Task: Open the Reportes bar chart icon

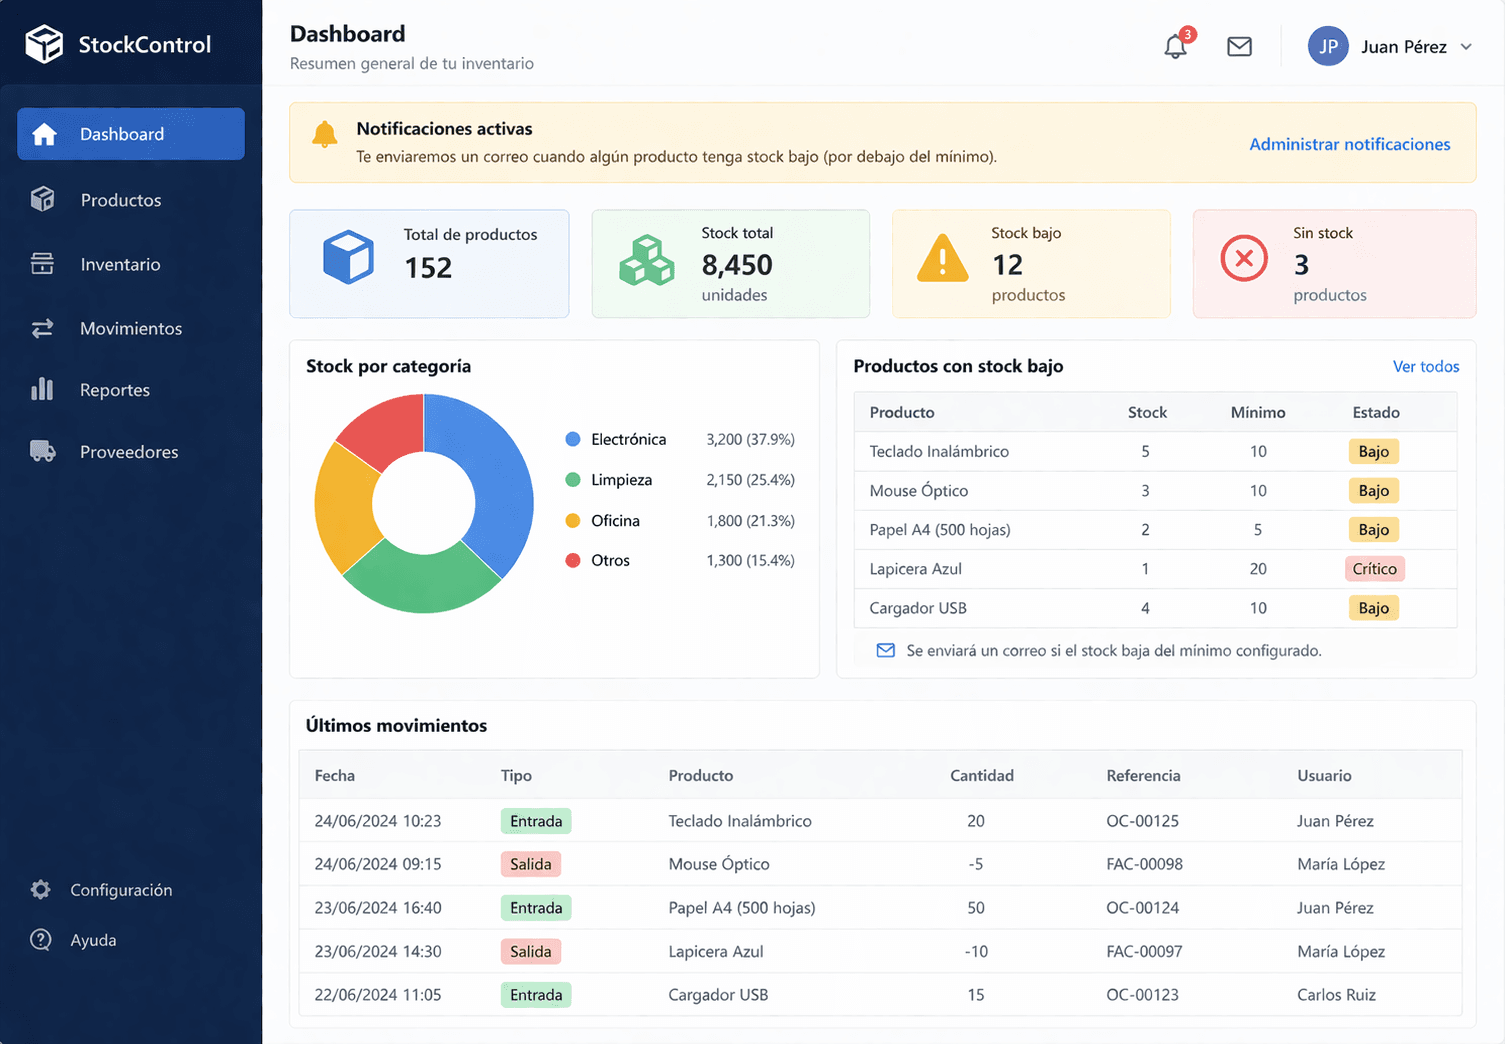Action: pyautogui.click(x=42, y=389)
